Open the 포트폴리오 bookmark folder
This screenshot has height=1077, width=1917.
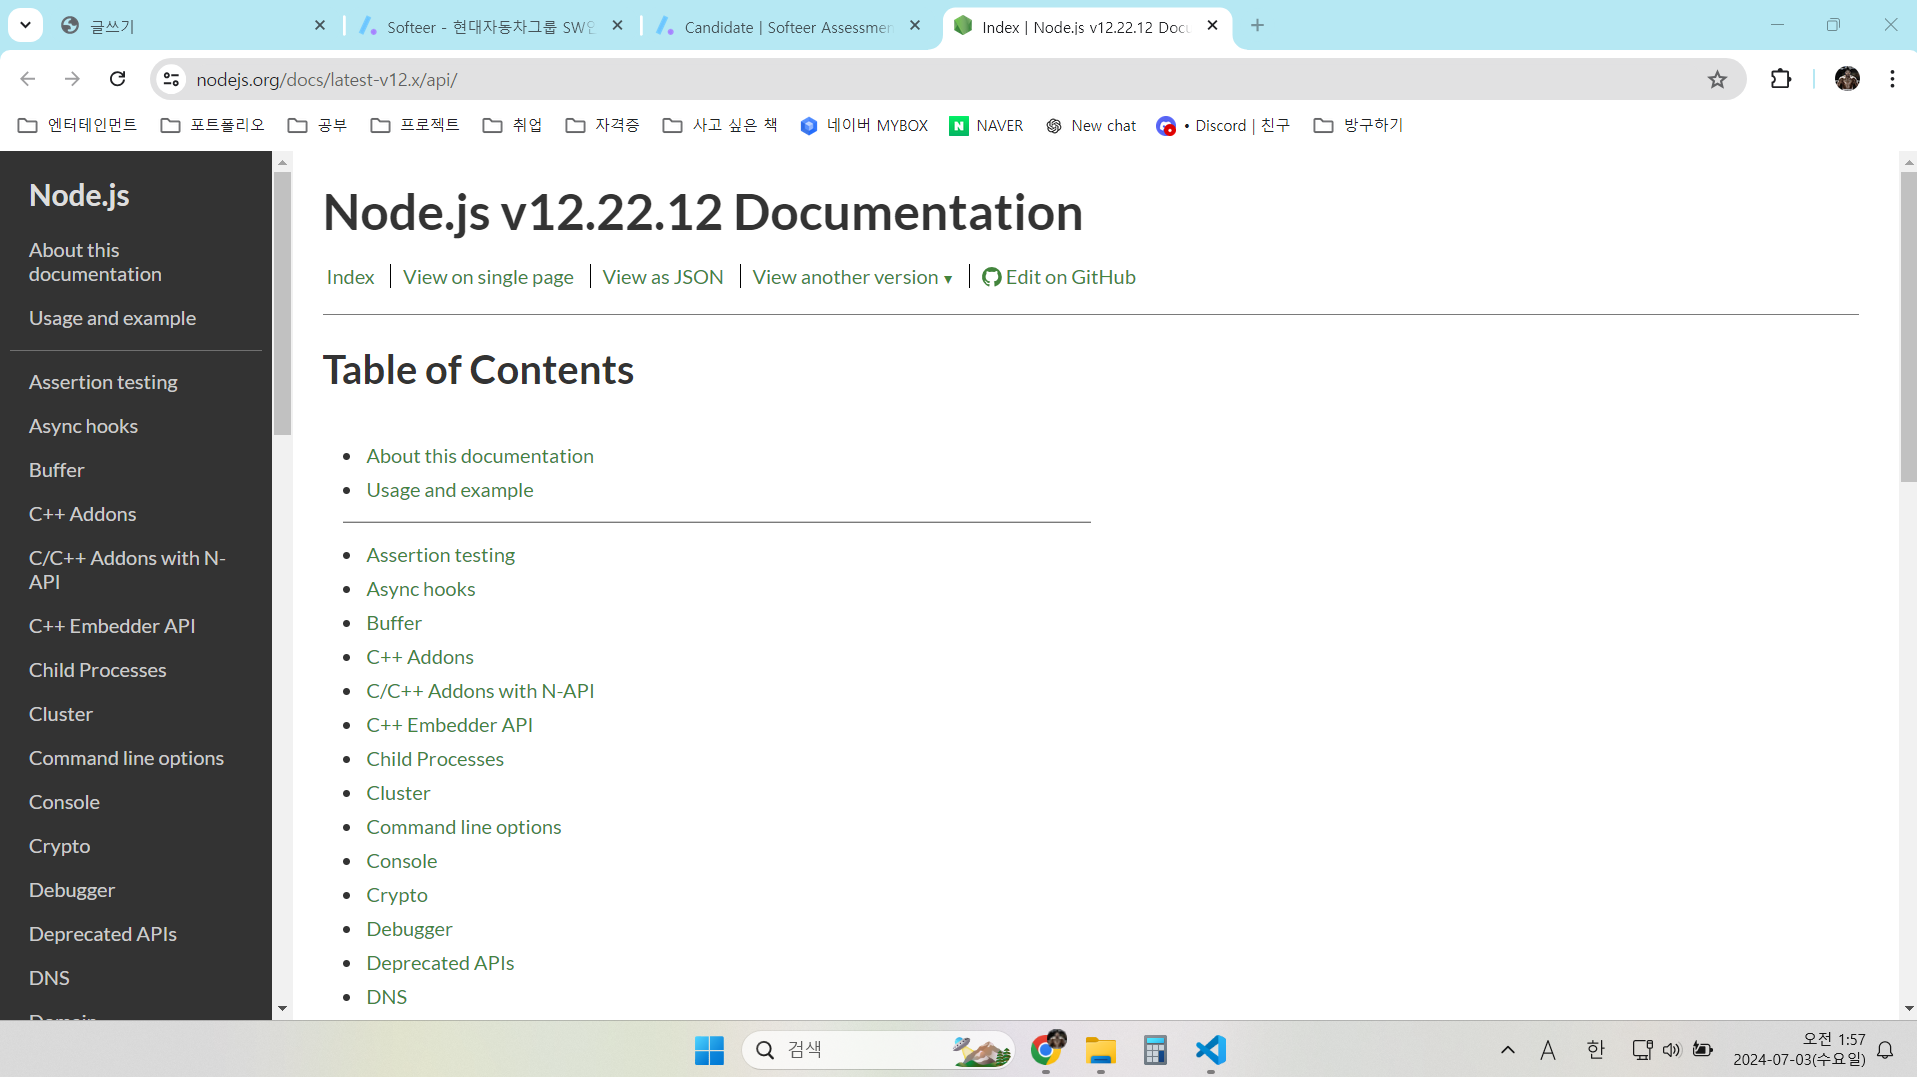tap(213, 125)
